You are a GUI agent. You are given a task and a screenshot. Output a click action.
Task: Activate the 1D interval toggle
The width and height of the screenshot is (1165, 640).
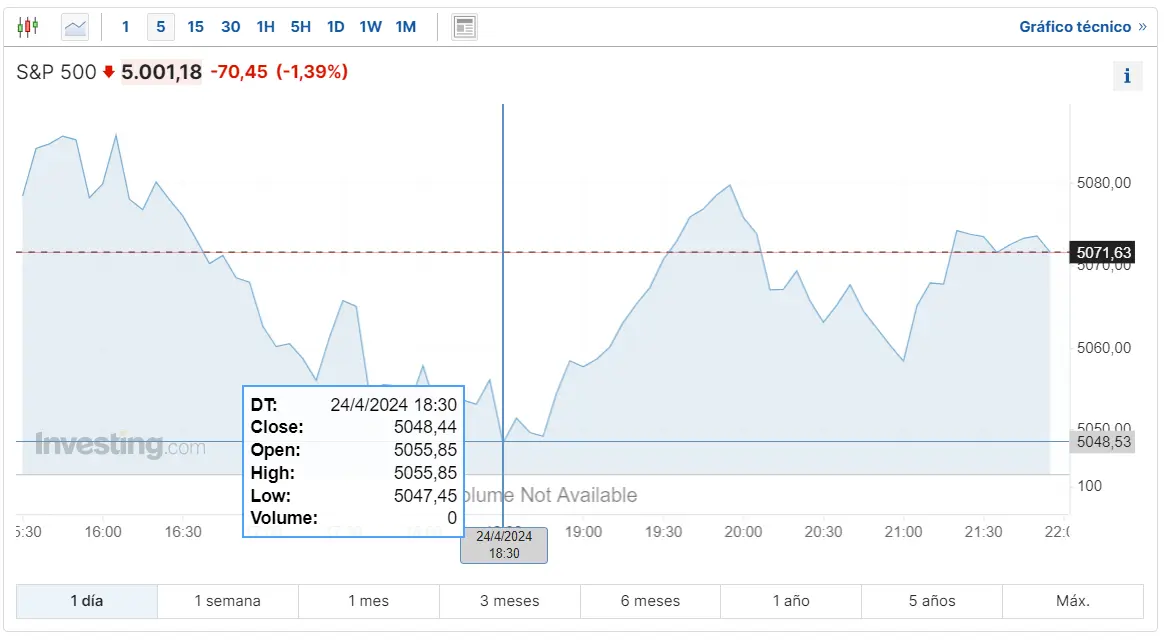335,27
